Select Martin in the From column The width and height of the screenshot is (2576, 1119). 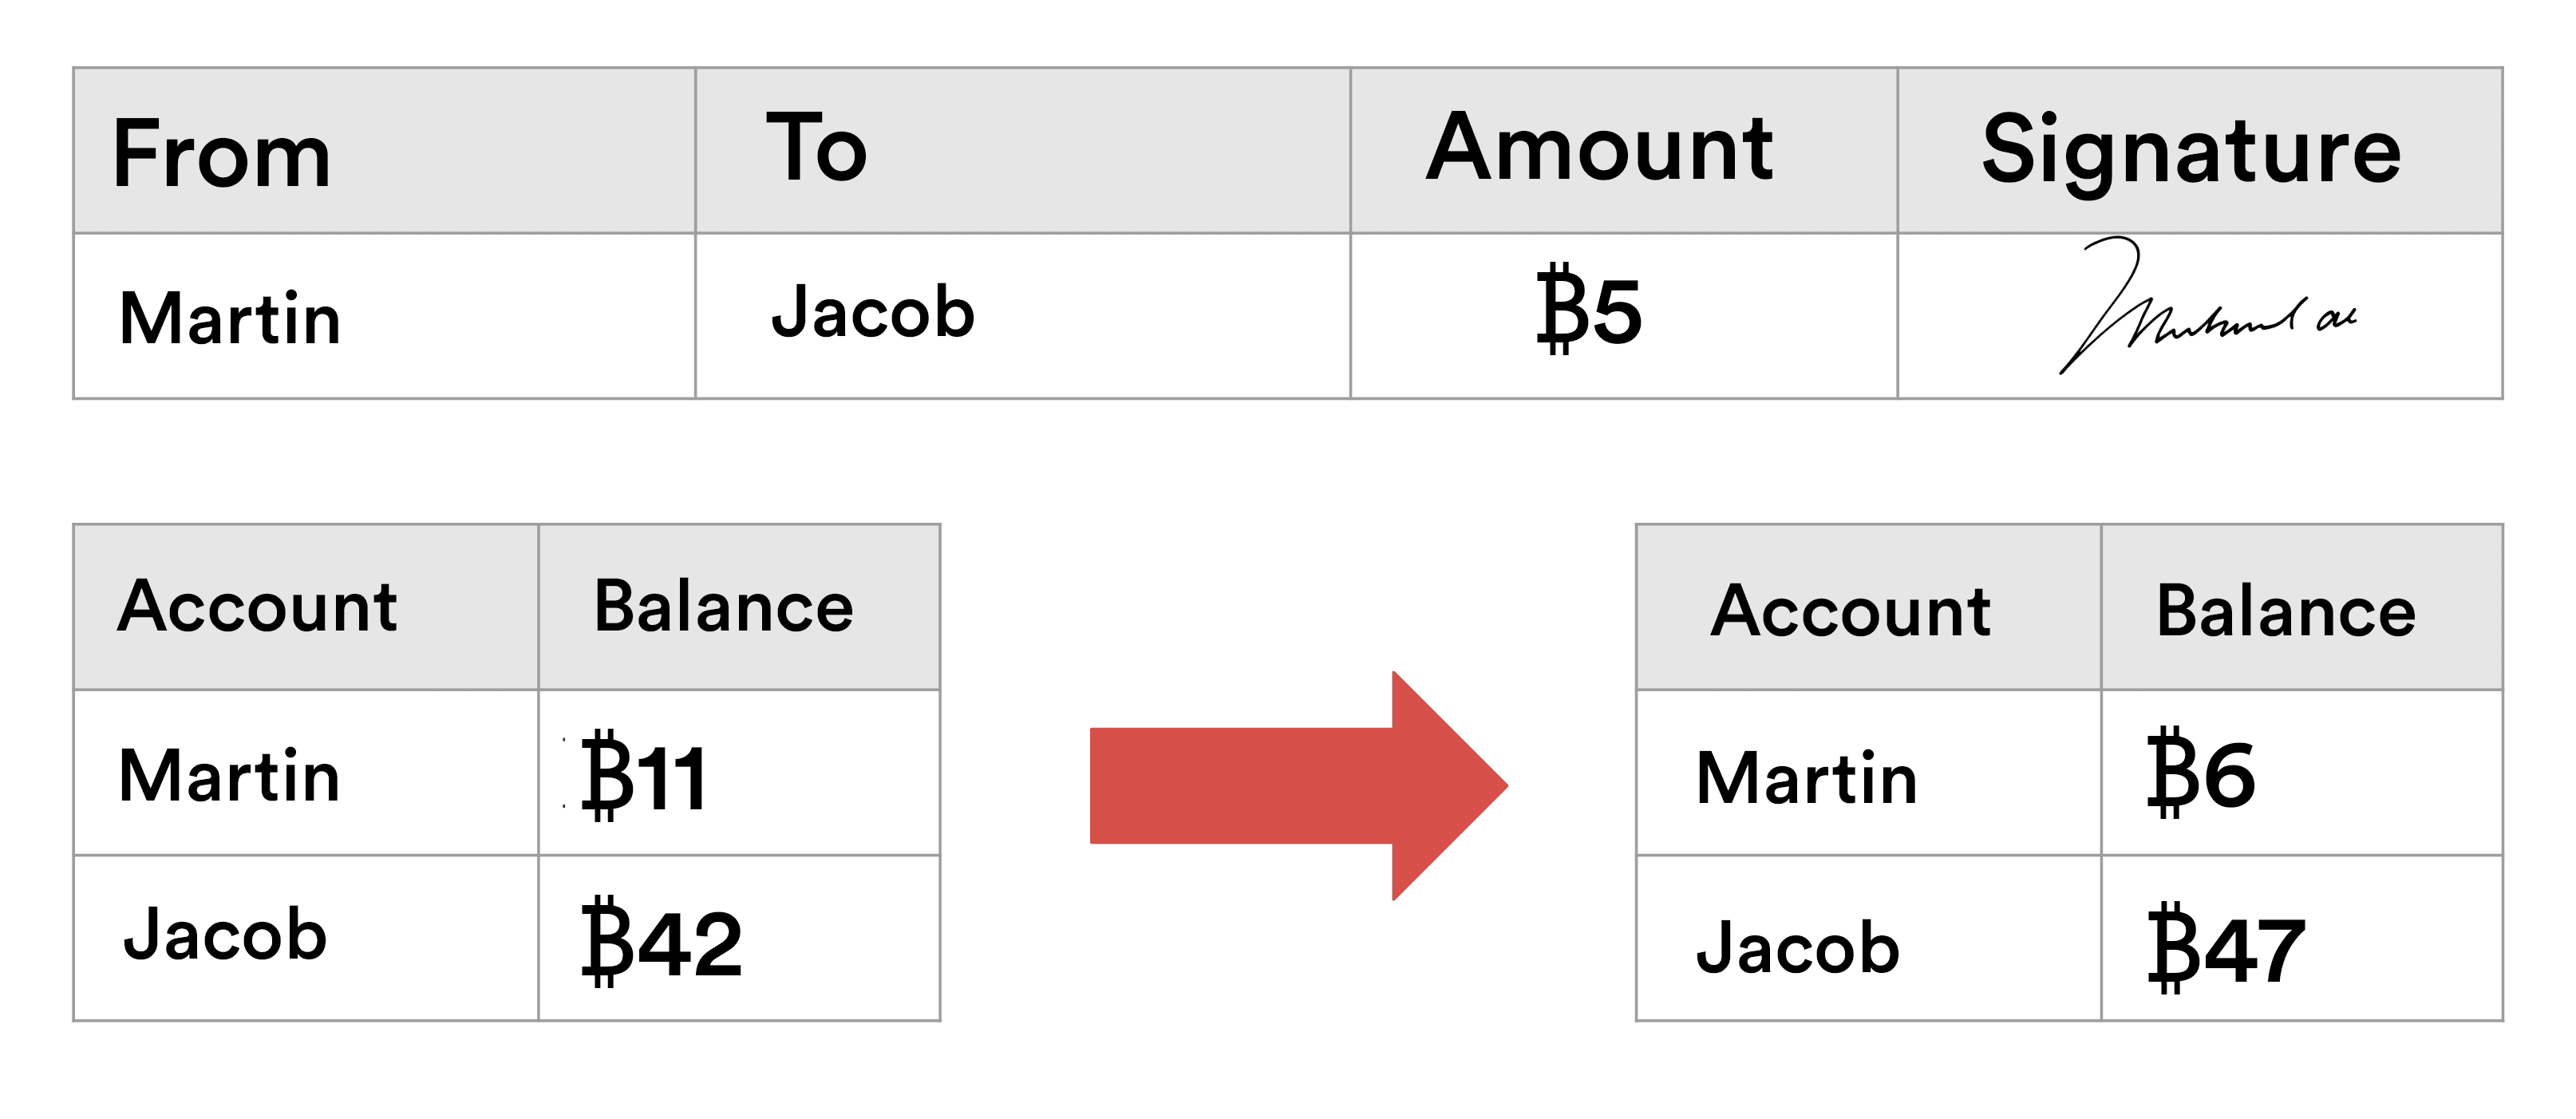click(230, 319)
